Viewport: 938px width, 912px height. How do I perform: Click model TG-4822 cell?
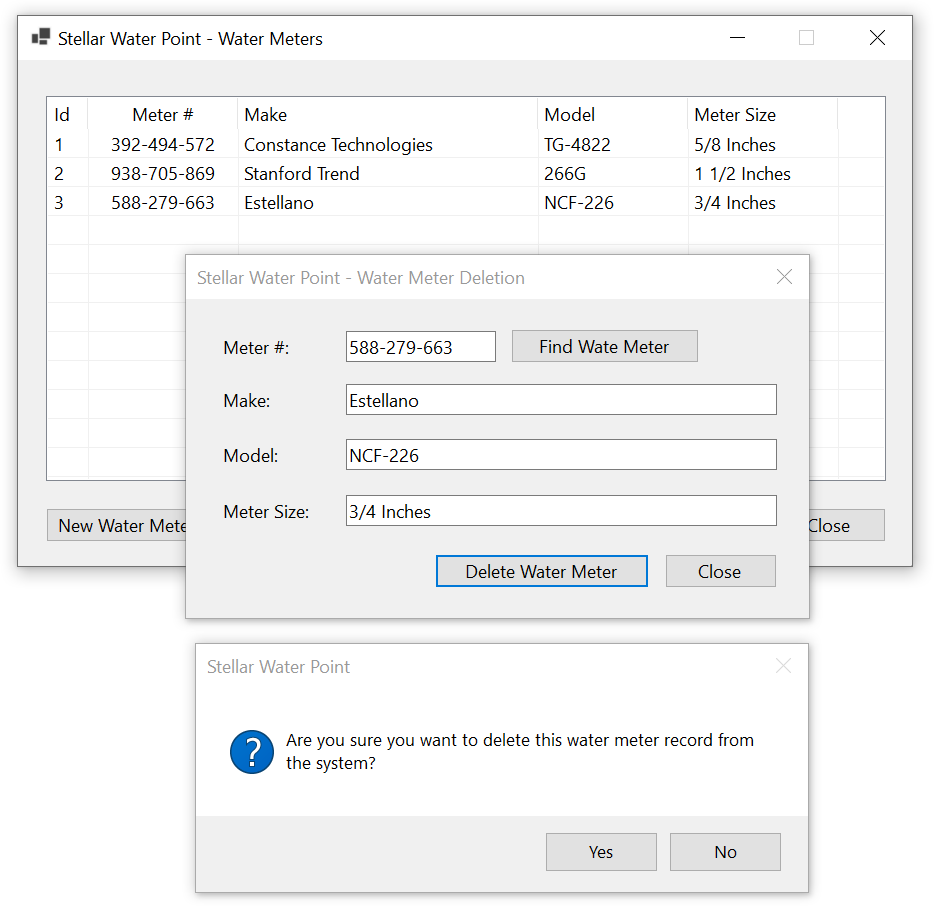tap(577, 144)
